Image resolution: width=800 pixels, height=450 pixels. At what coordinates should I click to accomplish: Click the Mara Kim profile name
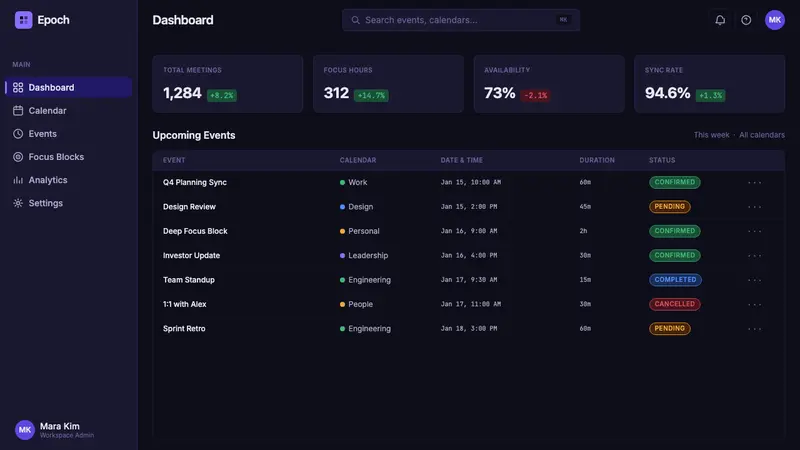[60, 426]
